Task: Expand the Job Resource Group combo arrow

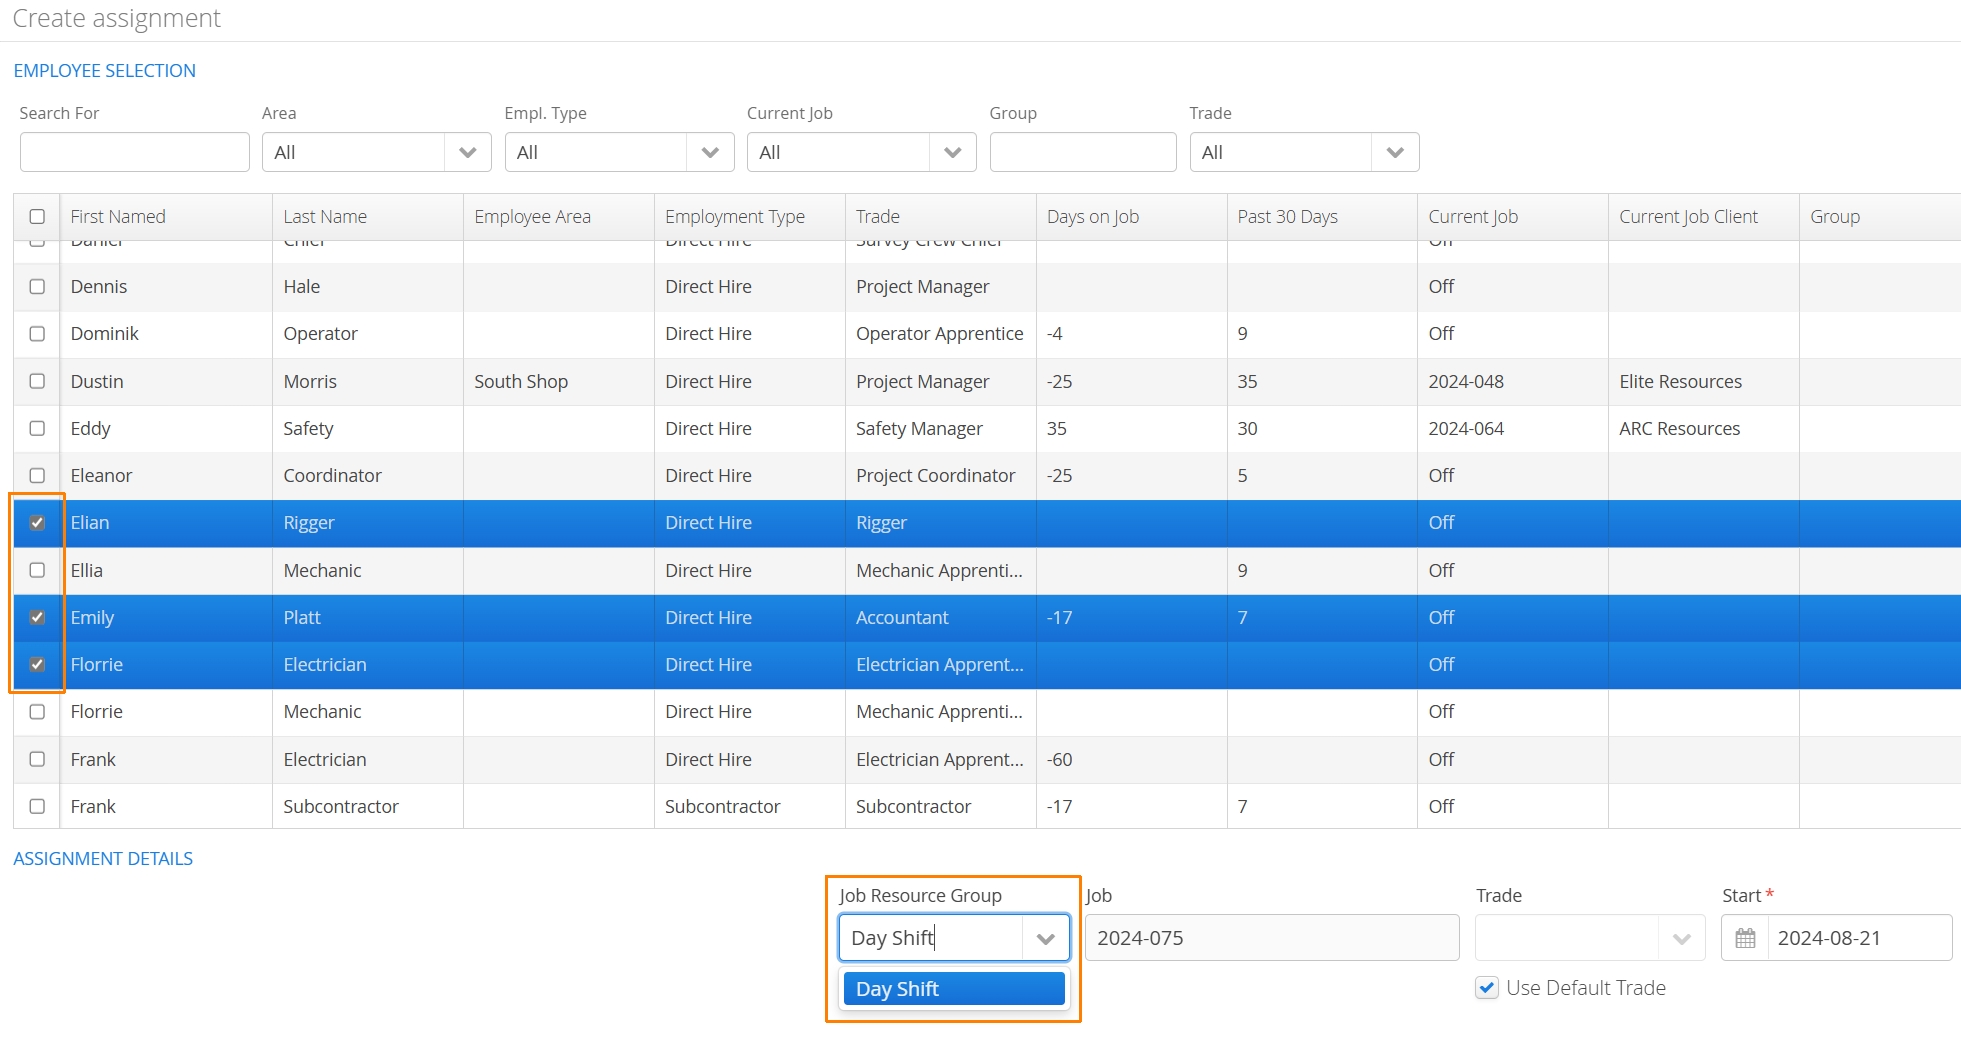Action: 1046,938
